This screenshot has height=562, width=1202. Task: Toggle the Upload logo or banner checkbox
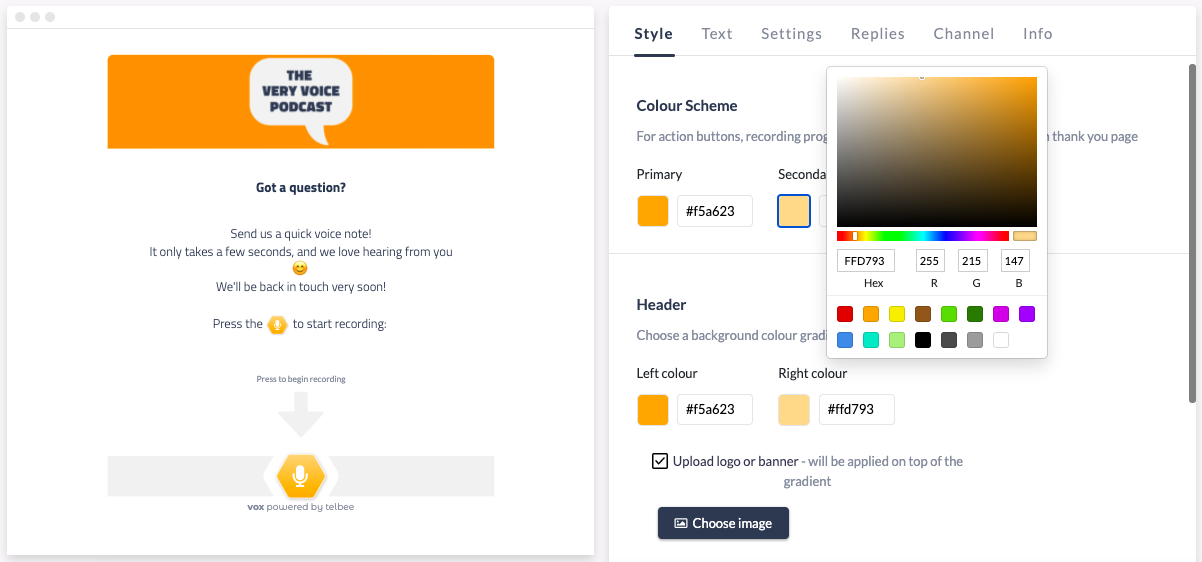(x=660, y=461)
